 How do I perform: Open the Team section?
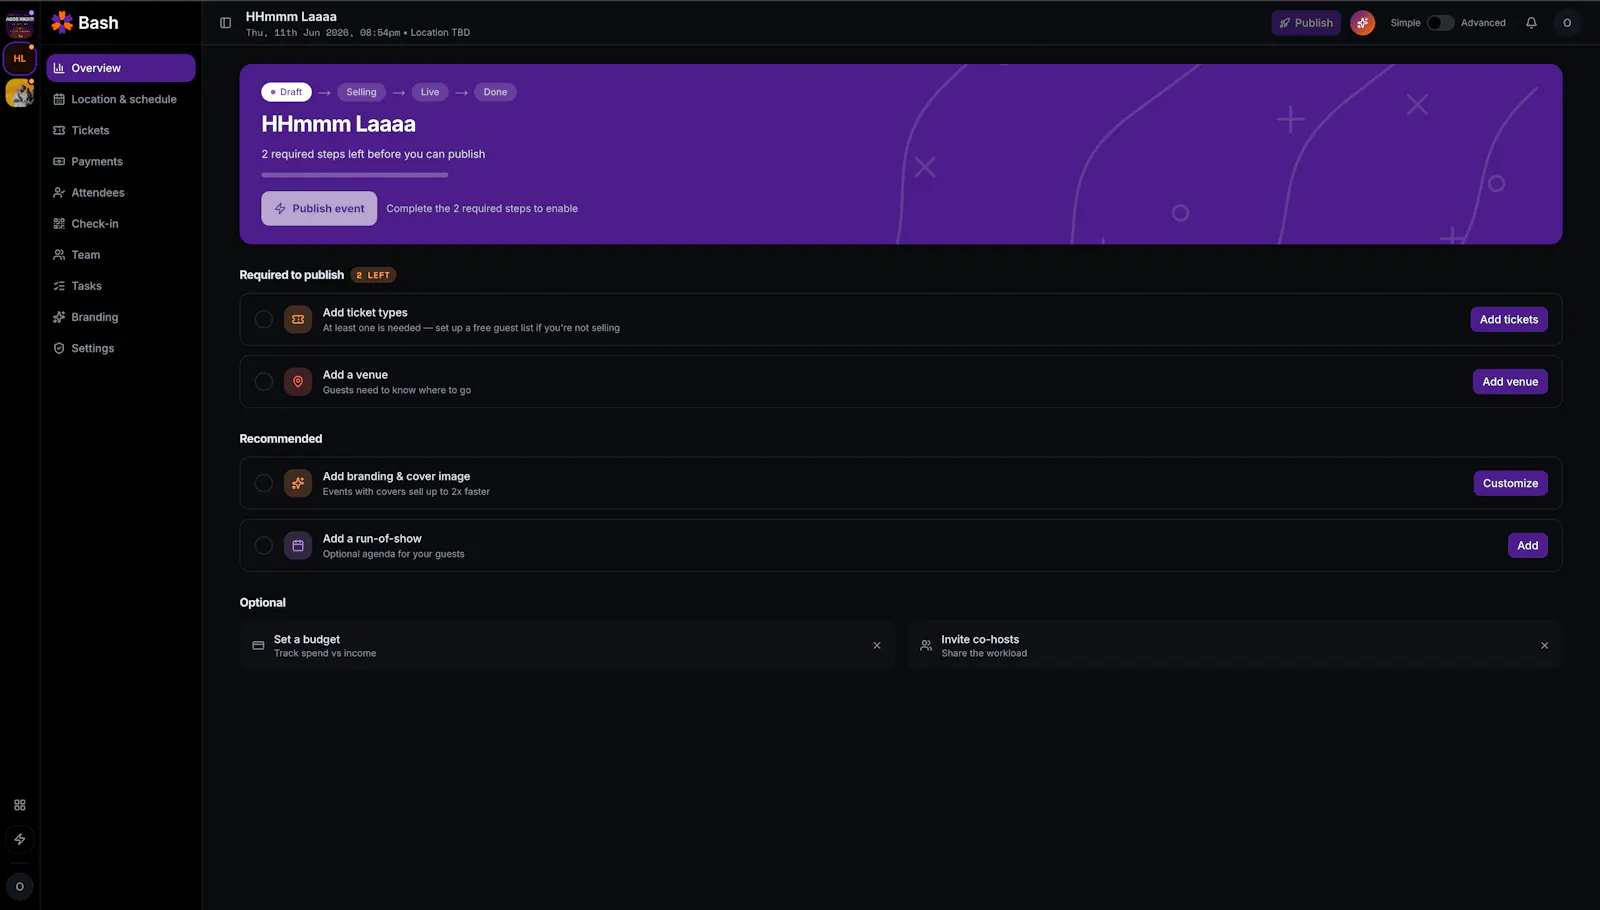tap(121, 254)
